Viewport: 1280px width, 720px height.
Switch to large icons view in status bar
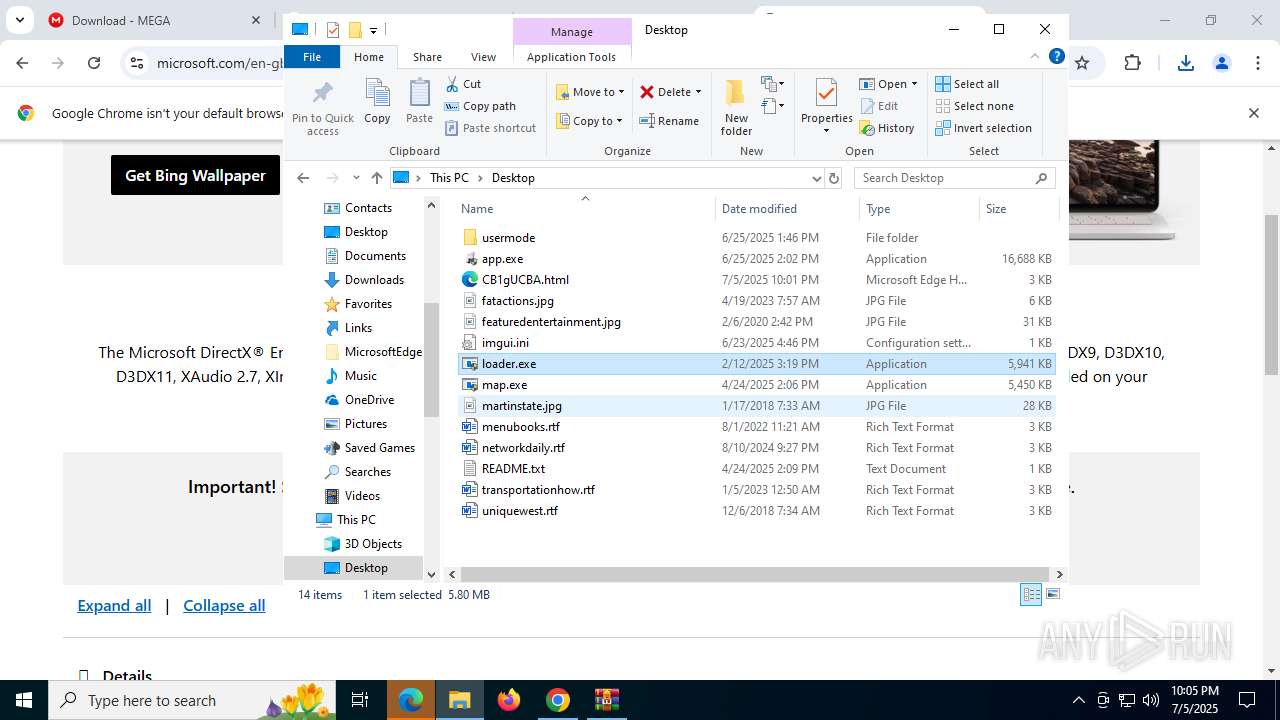pos(1052,595)
